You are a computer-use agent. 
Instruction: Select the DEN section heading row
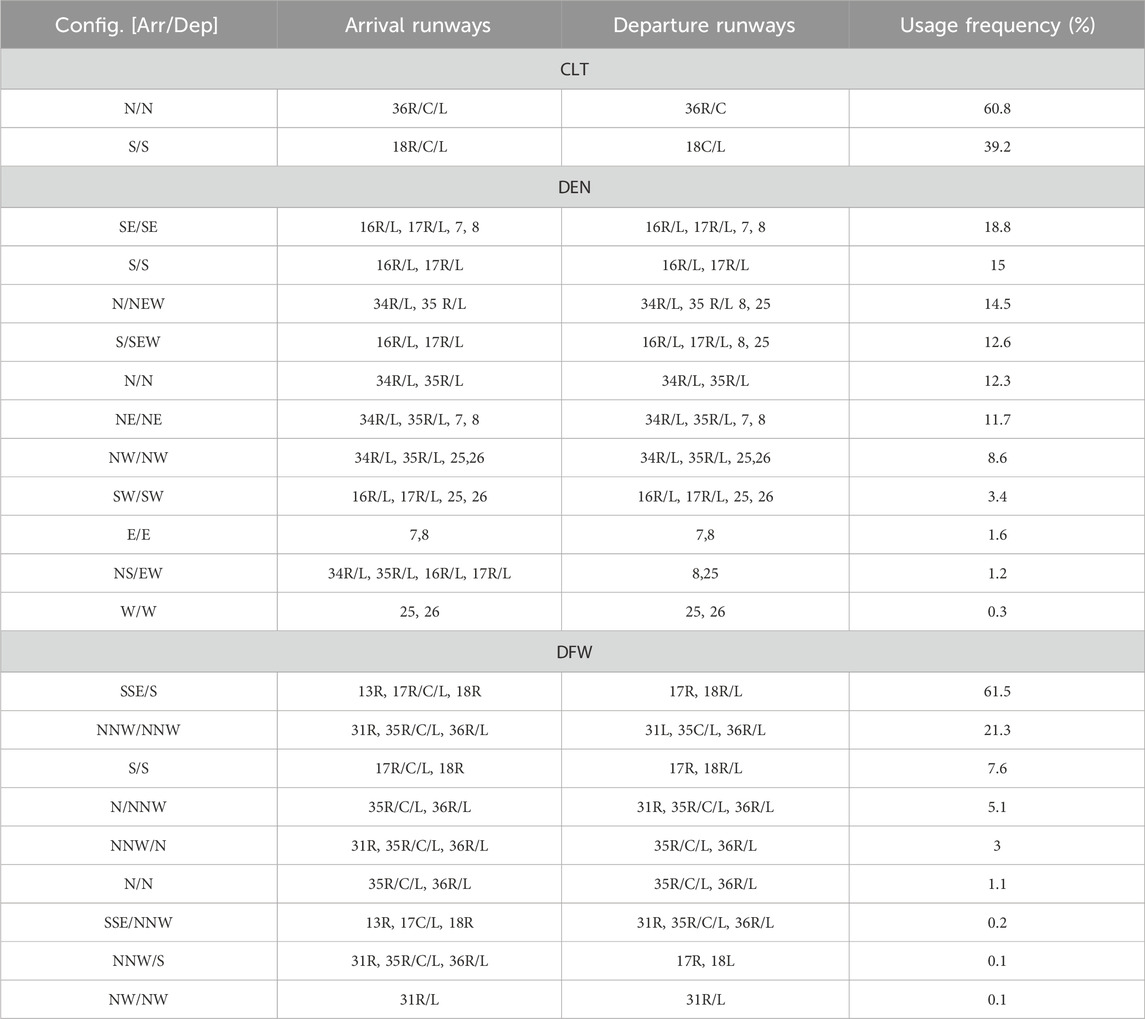572,187
